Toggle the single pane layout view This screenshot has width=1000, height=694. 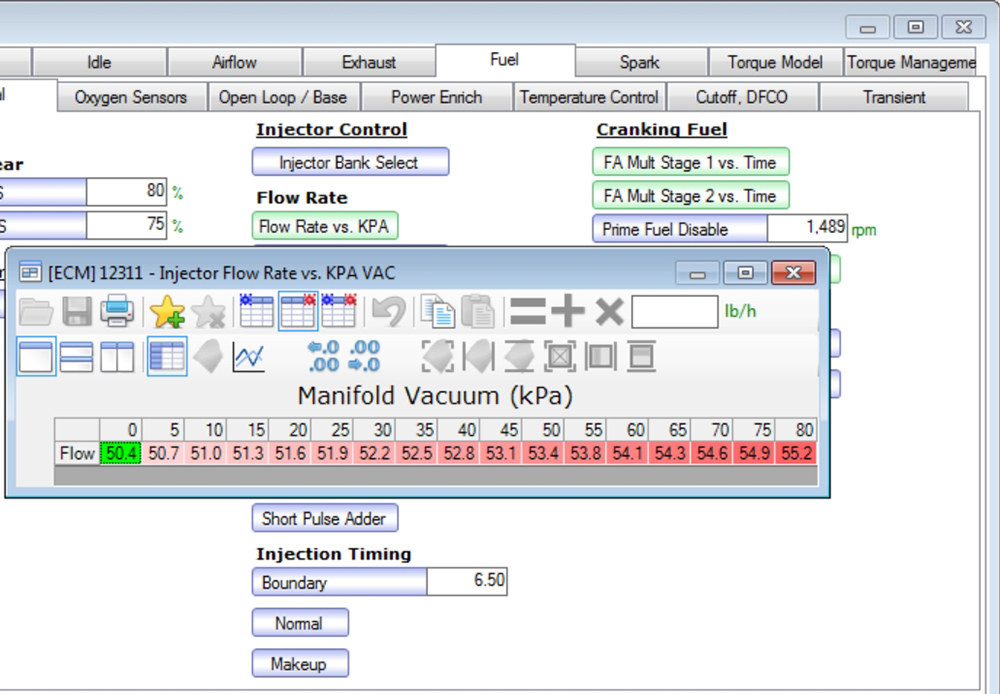tap(36, 356)
